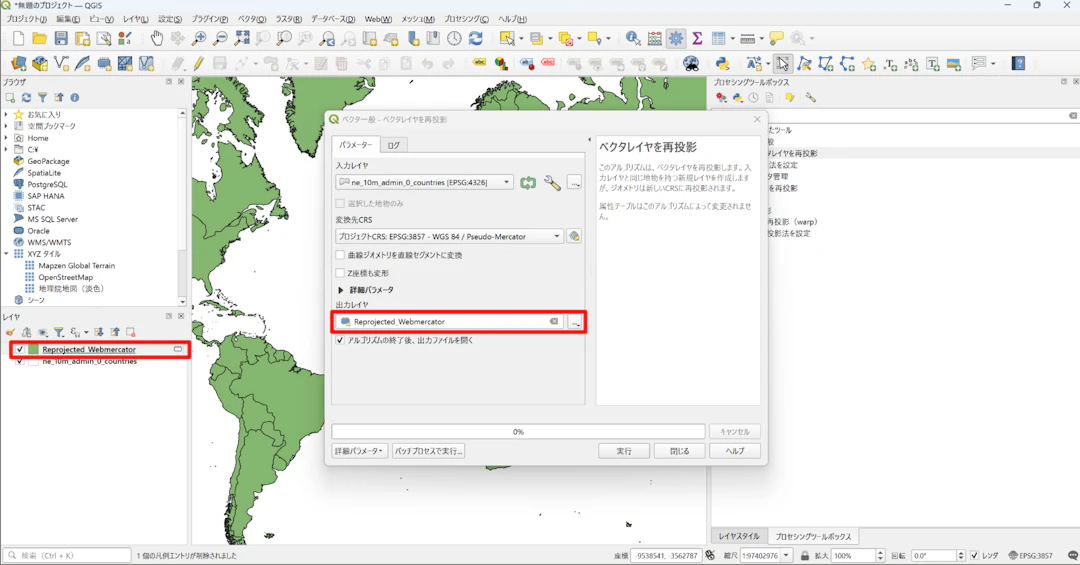The image size is (1080, 565).
Task: Open the input layer dropdown
Action: coord(507,183)
